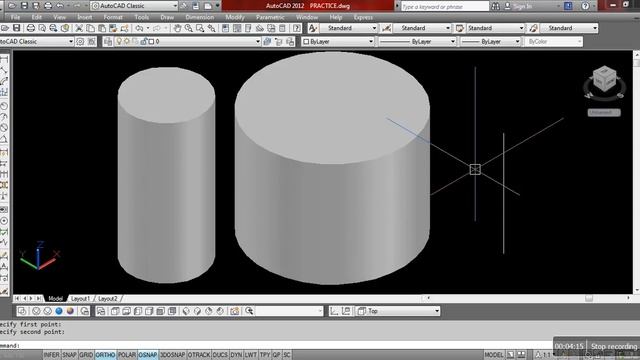Image resolution: width=640 pixels, height=360 pixels.
Task: Toggle LWT lineweight display
Action: pyautogui.click(x=251, y=355)
